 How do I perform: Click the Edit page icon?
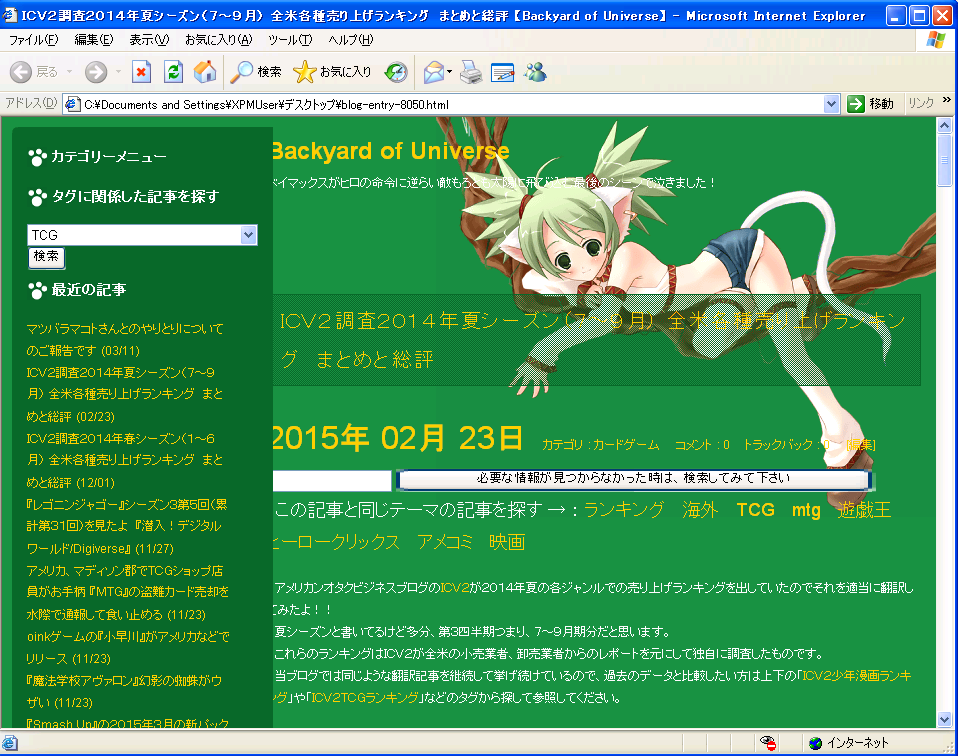tap(502, 72)
